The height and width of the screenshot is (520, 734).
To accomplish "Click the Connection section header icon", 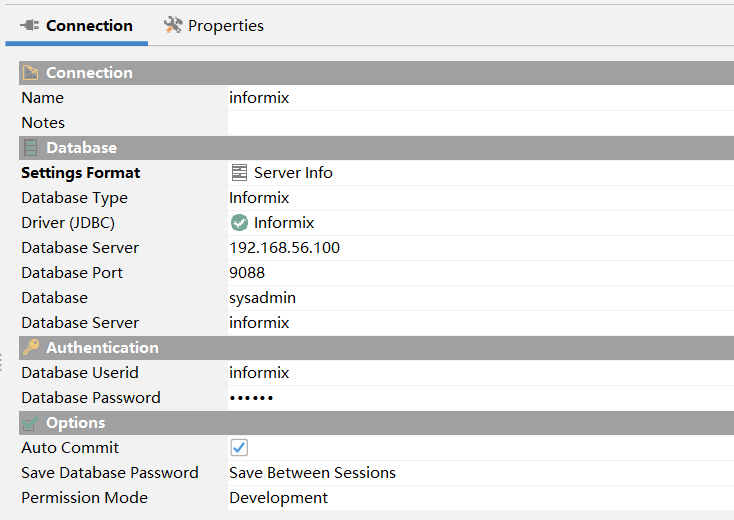I will (x=30, y=73).
